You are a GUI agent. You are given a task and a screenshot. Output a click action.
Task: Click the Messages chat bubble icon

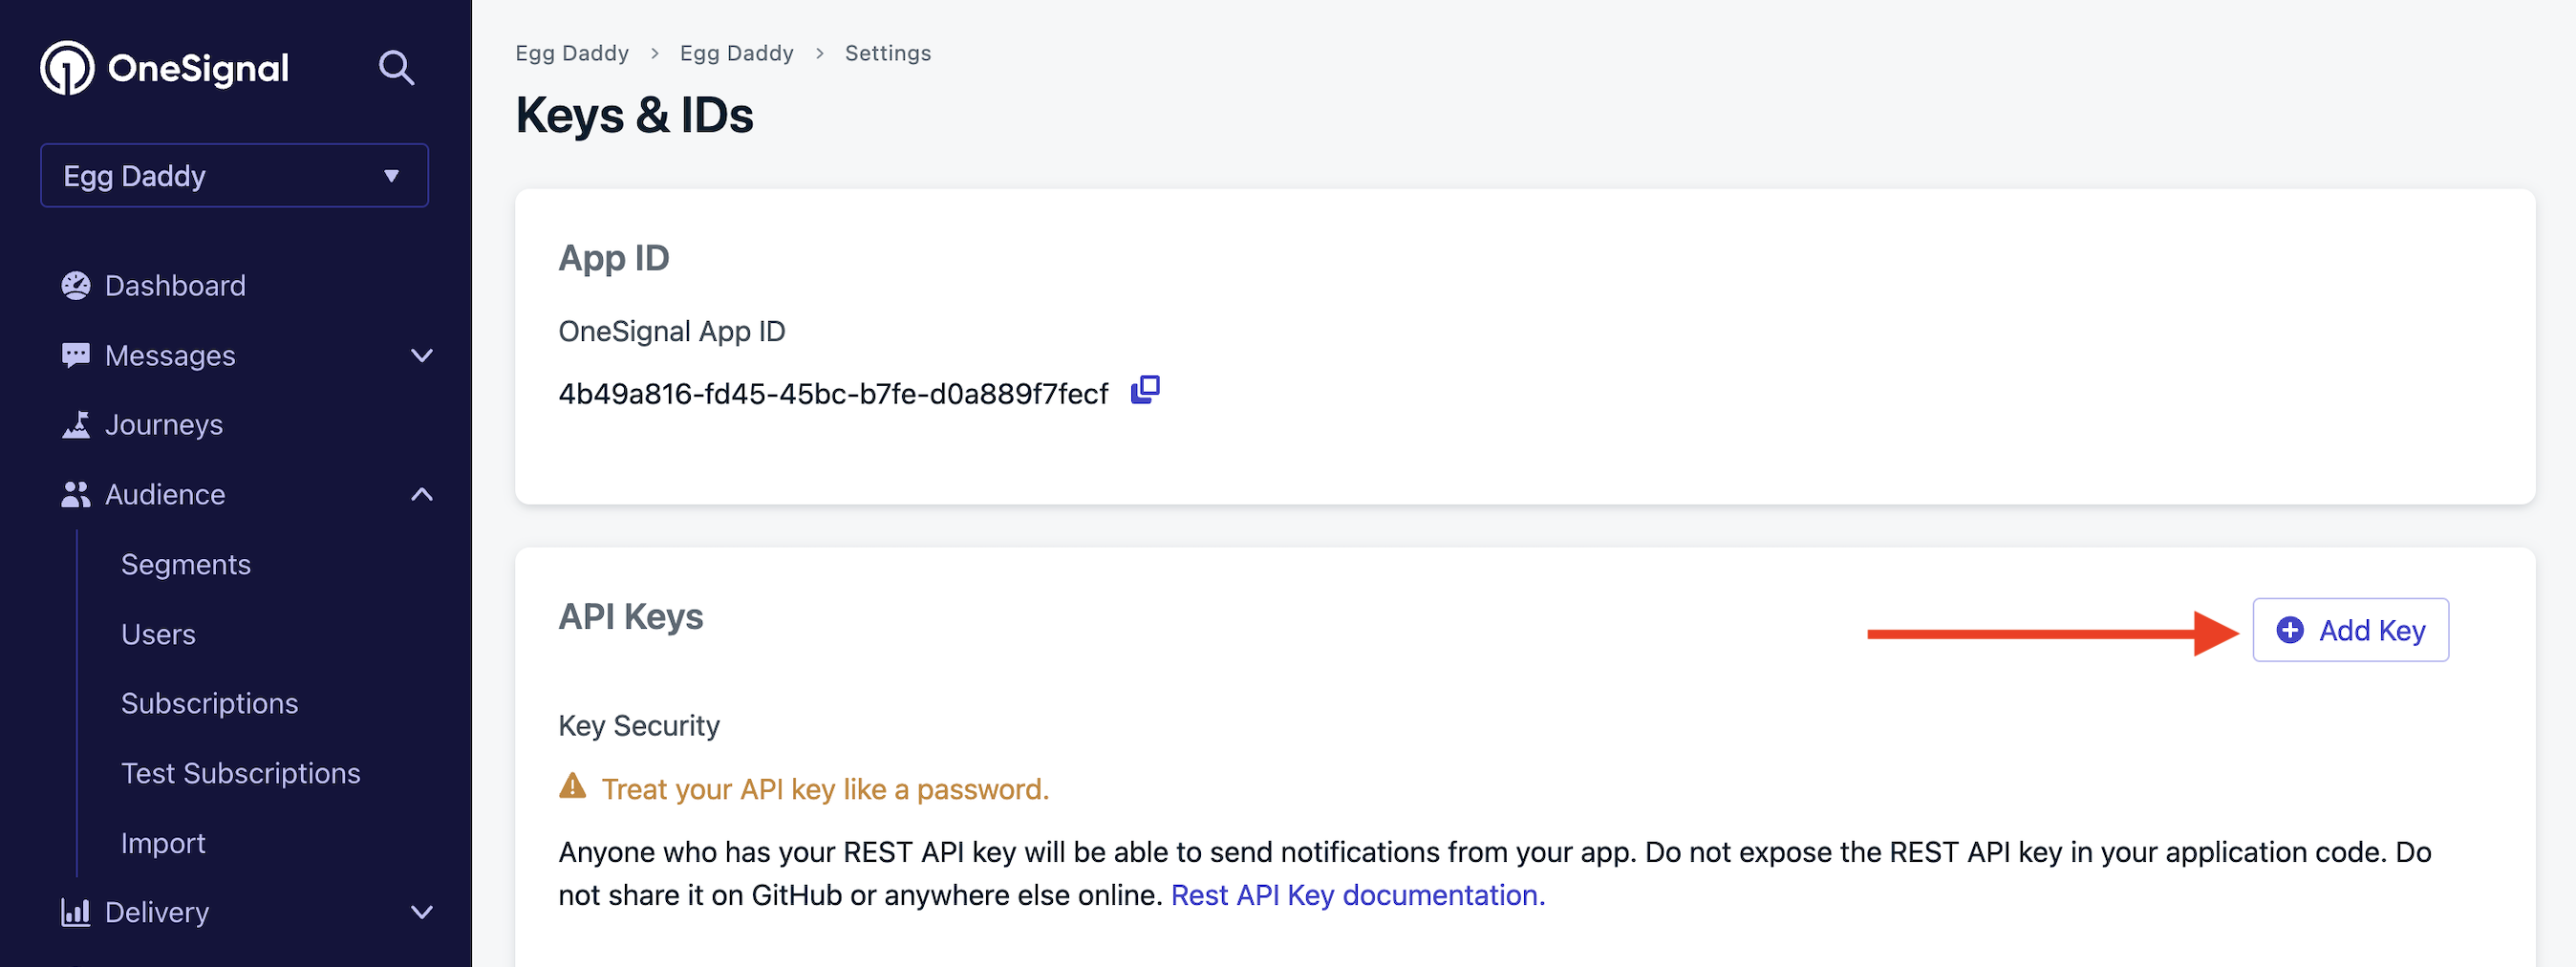pos(76,356)
